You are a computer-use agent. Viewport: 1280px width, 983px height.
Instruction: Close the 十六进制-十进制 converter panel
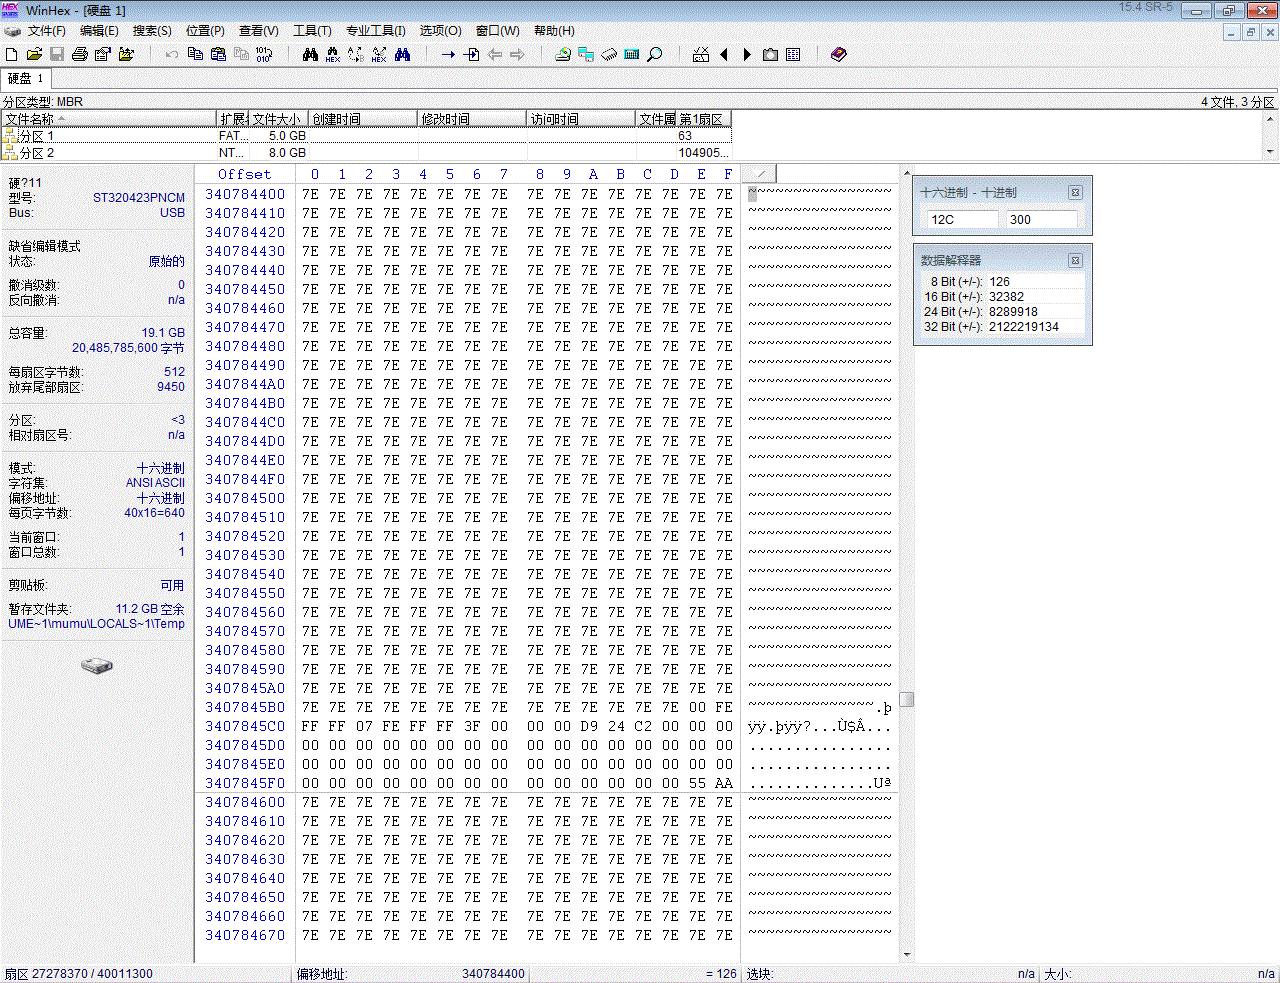(1075, 193)
